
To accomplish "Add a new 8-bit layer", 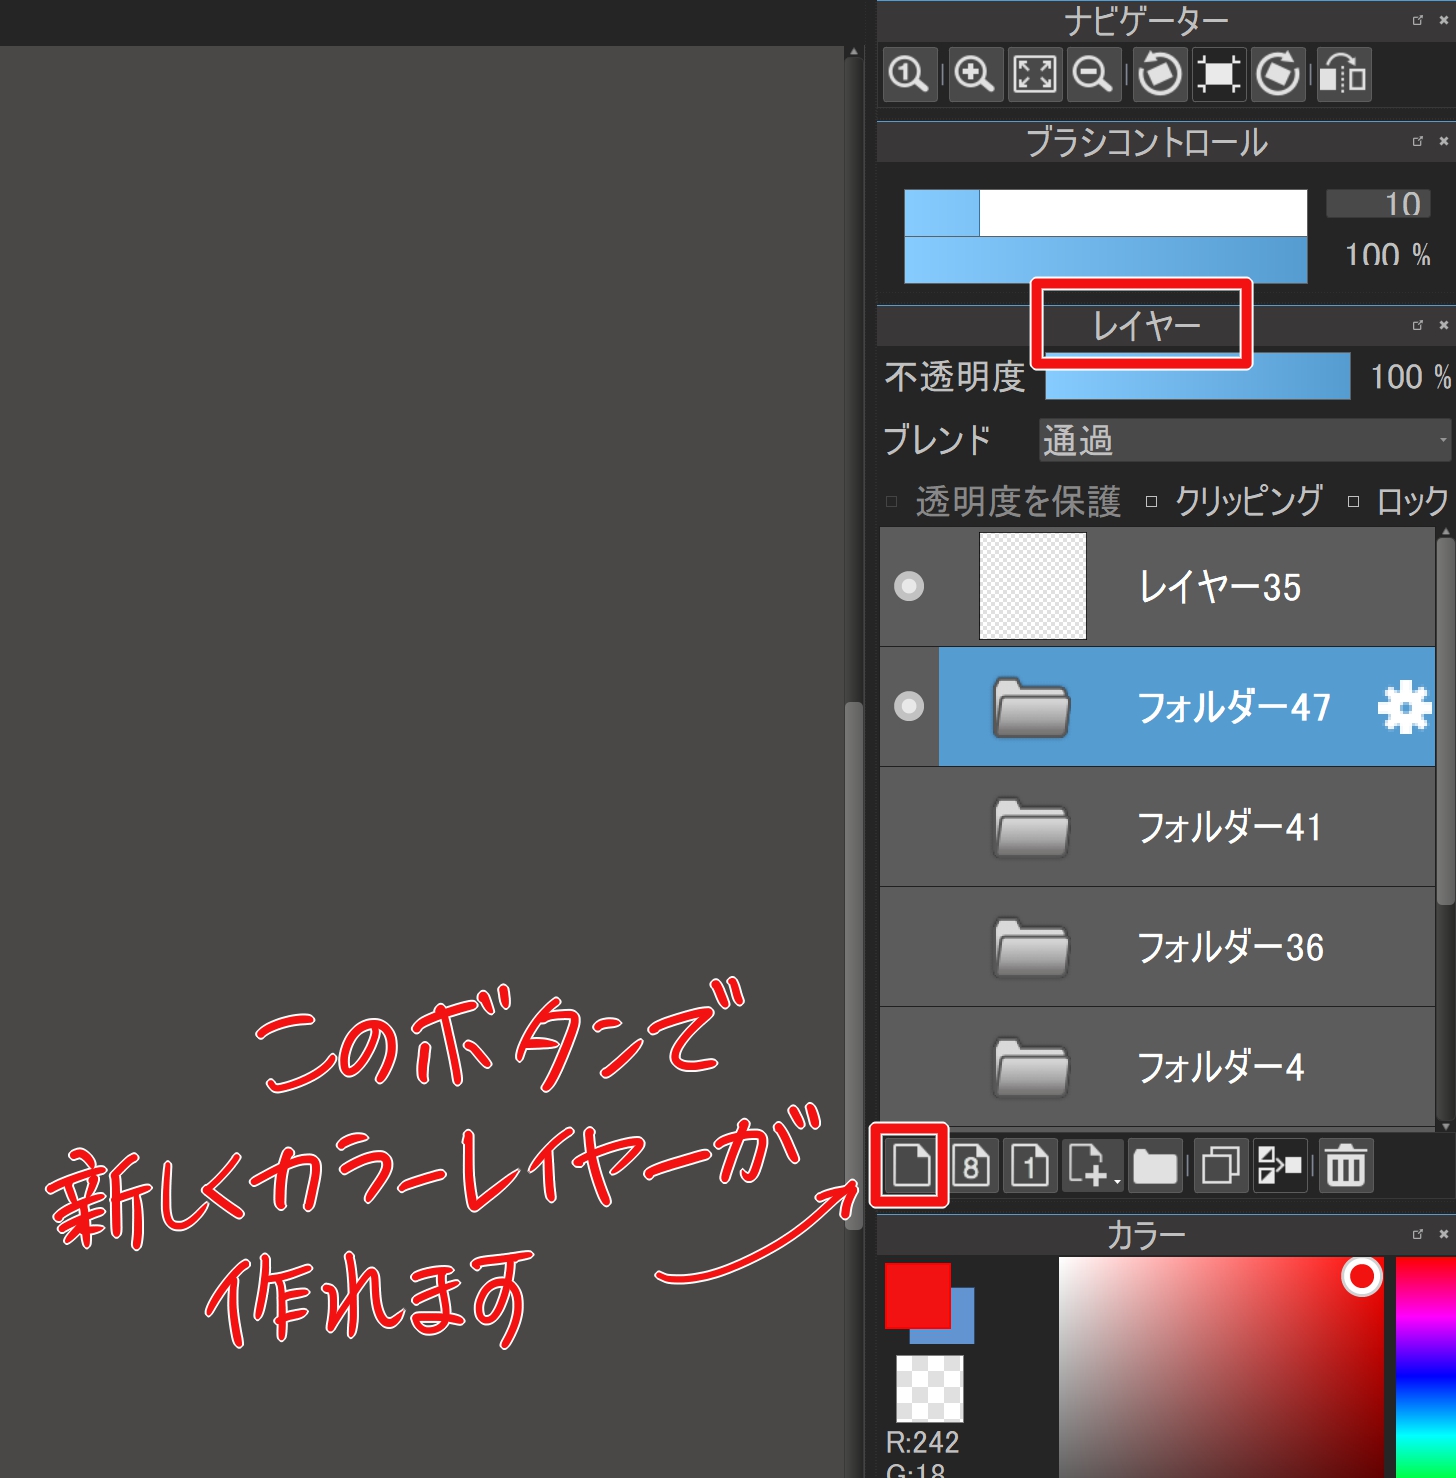I will coord(971,1166).
